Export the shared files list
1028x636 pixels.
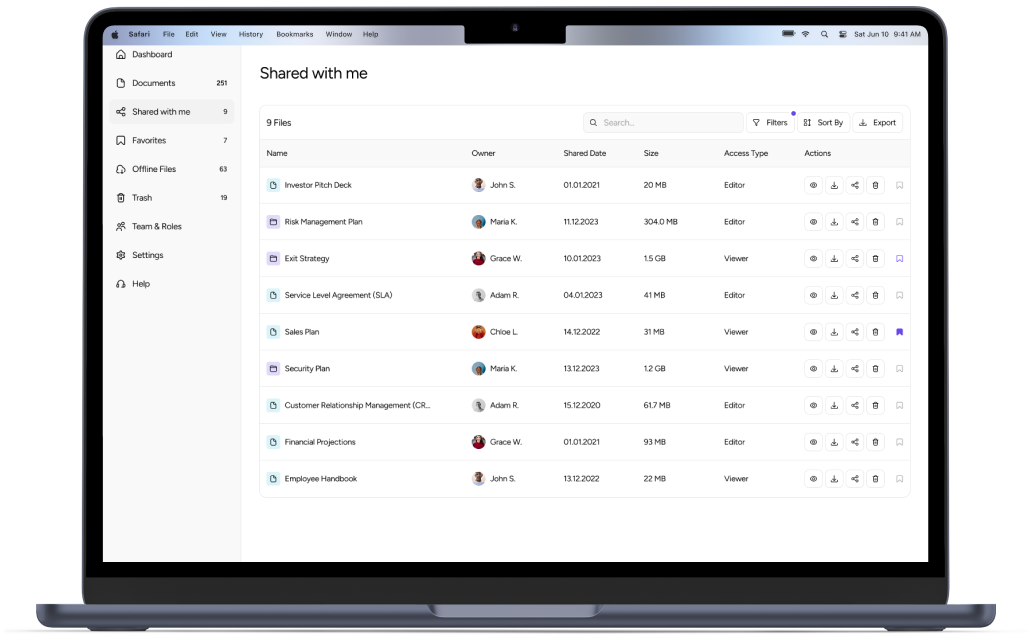(877, 123)
